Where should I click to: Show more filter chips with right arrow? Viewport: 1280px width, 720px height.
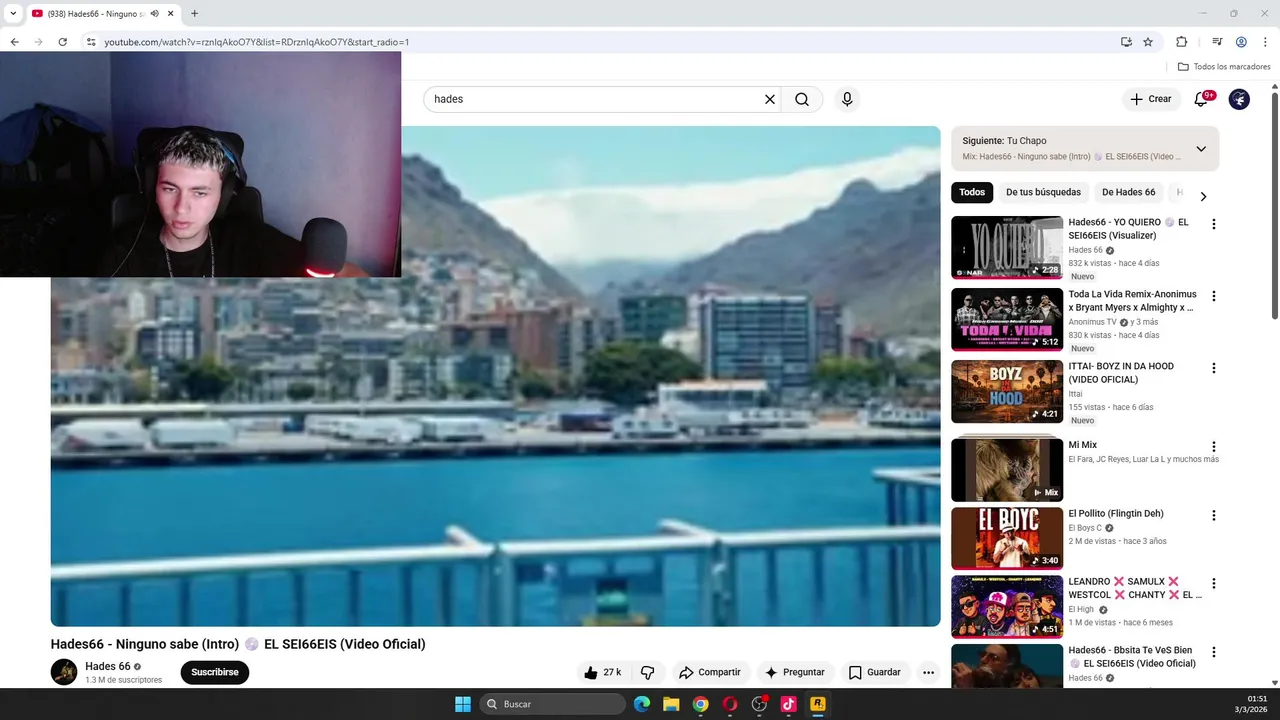pyautogui.click(x=1203, y=197)
